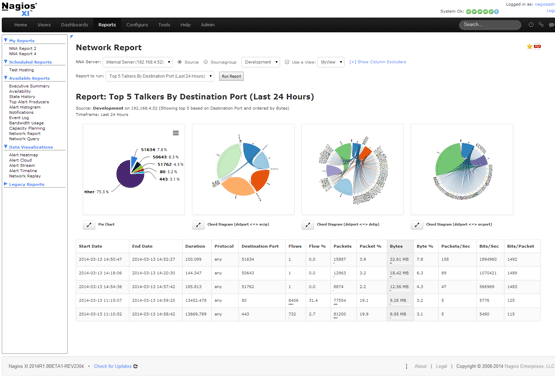The height and width of the screenshot is (376, 555).
Task: Open Network Replay visualization
Action: click(25, 176)
